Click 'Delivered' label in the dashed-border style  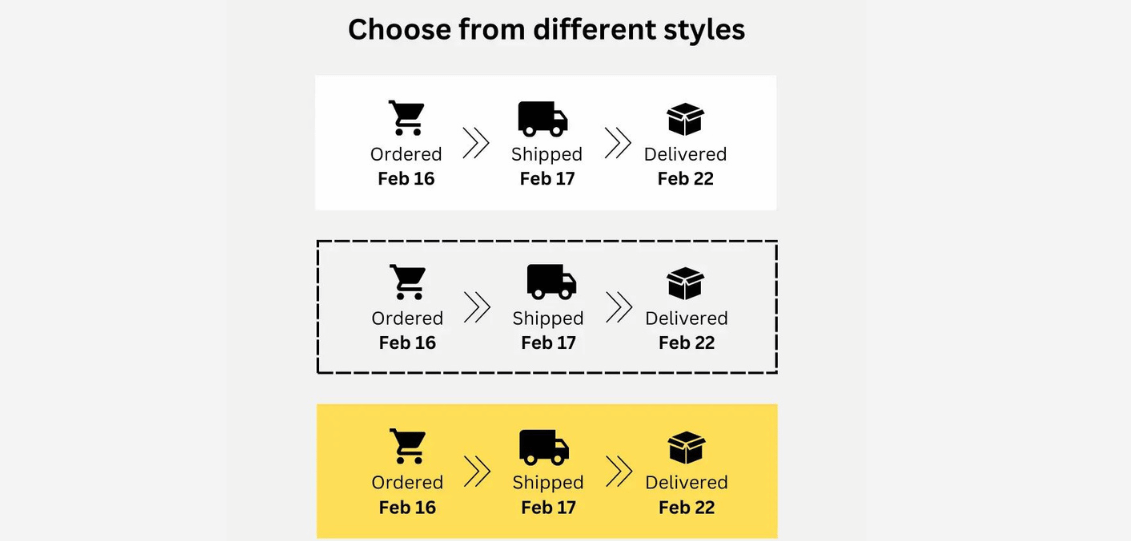click(x=687, y=318)
